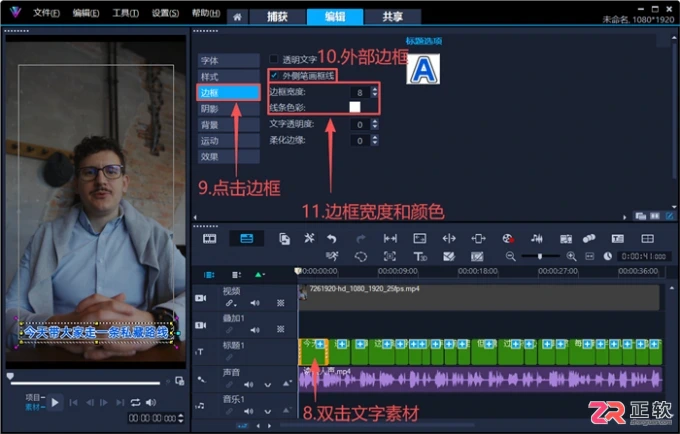Open the 编辑 menu in menu bar
680x434 pixels.
coord(85,13)
